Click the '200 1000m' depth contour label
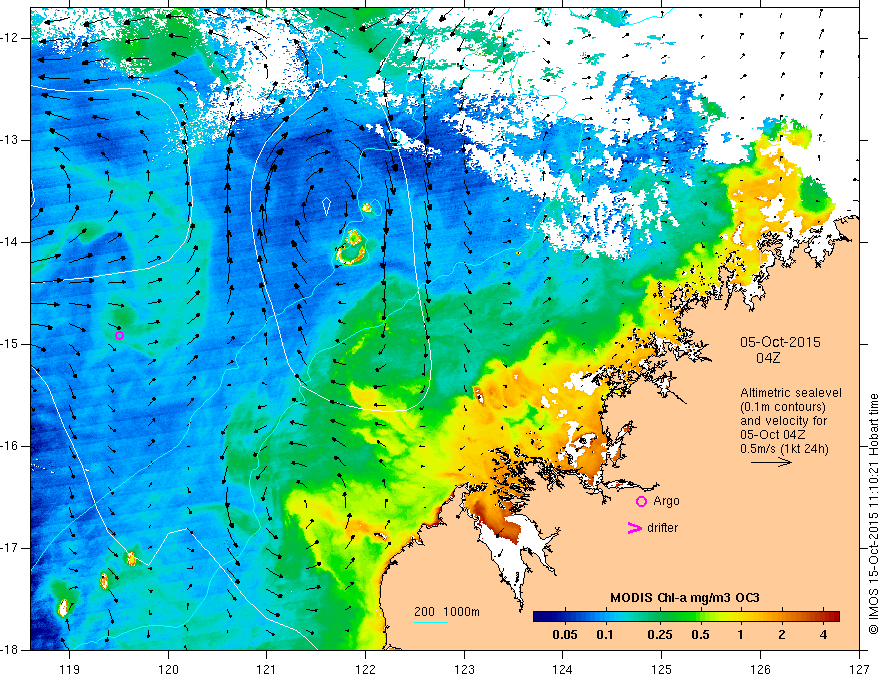 [x=447, y=612]
